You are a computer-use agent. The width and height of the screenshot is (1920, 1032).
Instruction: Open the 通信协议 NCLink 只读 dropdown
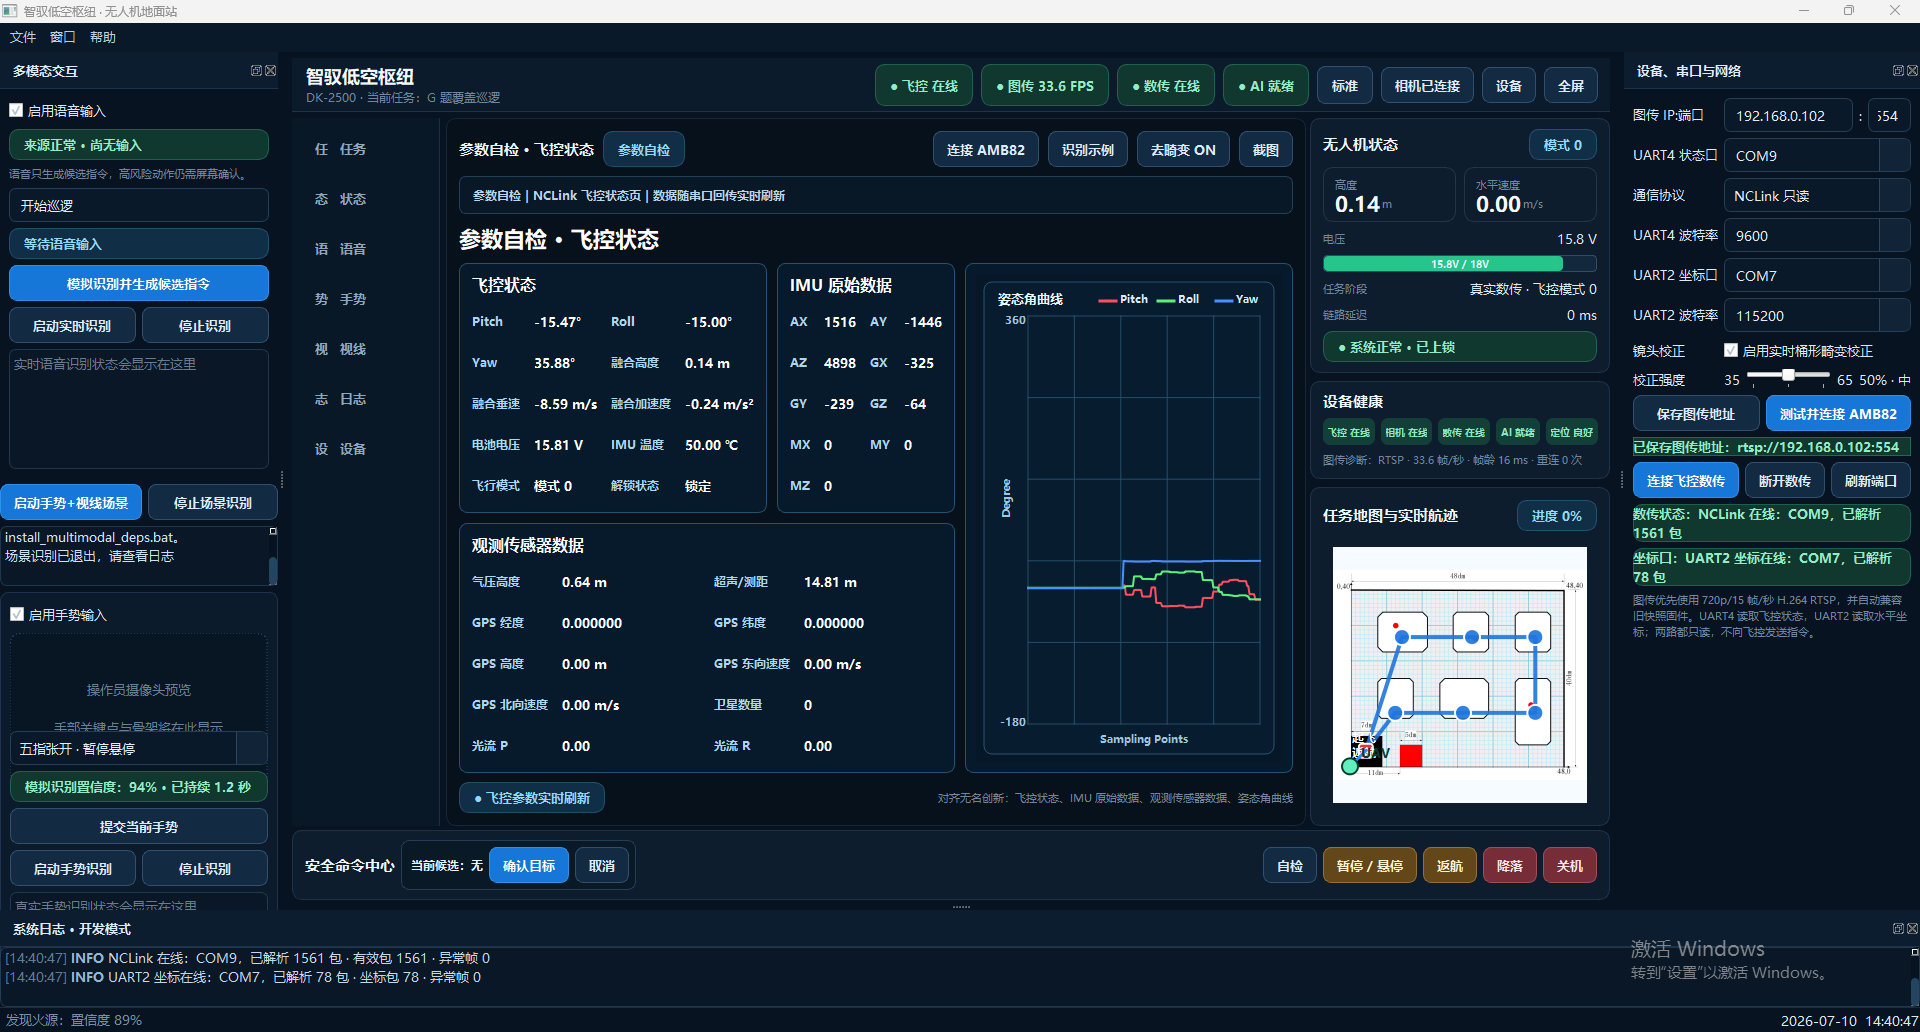(x=1895, y=196)
